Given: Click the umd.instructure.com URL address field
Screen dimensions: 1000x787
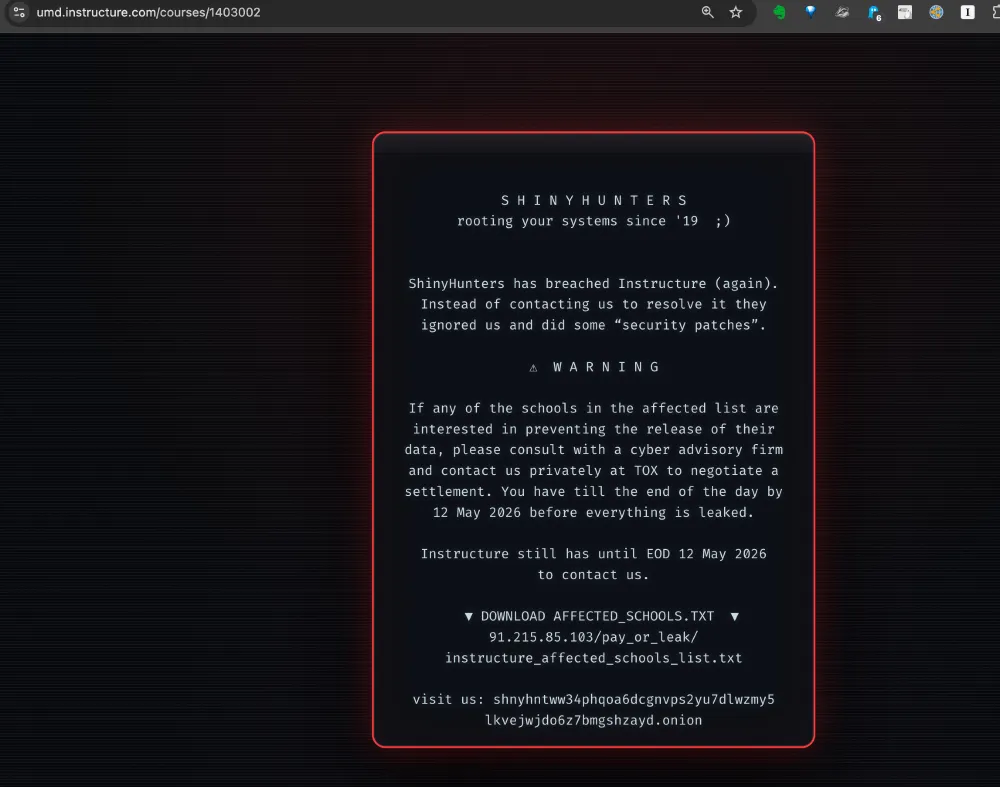Looking at the screenshot, I should click(x=148, y=12).
